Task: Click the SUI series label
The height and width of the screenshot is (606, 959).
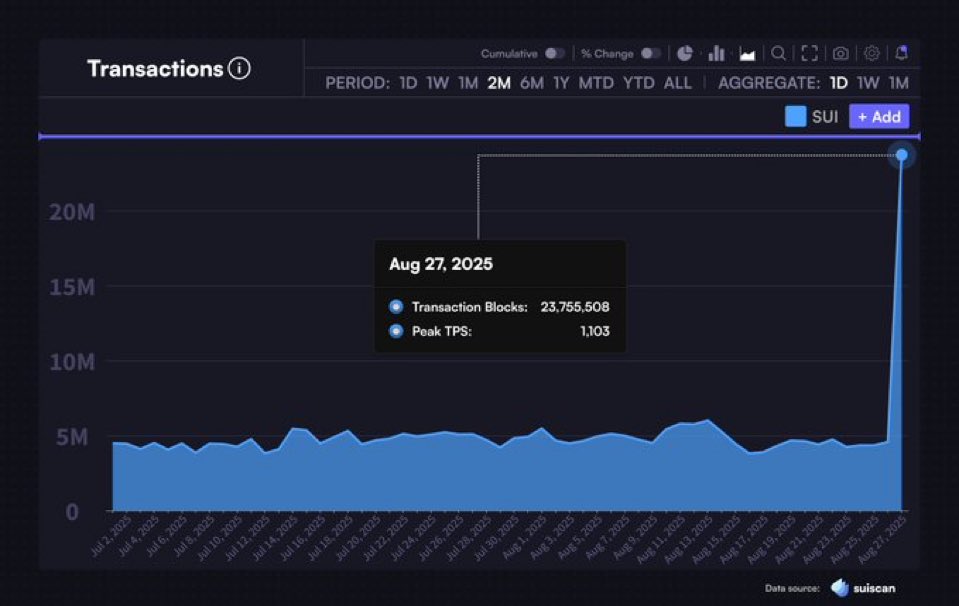Action: point(824,116)
